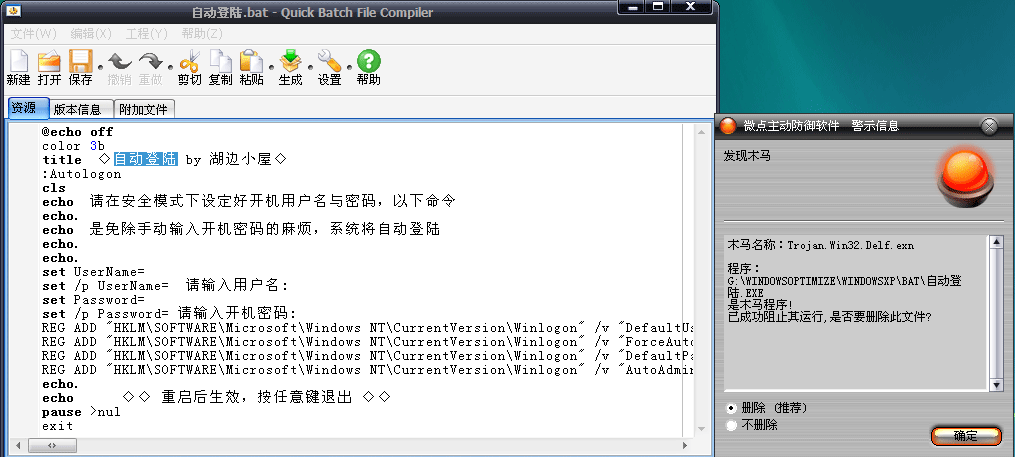
Task: Click the REG ADD line ending ForceAuto
Action: (x=368, y=342)
